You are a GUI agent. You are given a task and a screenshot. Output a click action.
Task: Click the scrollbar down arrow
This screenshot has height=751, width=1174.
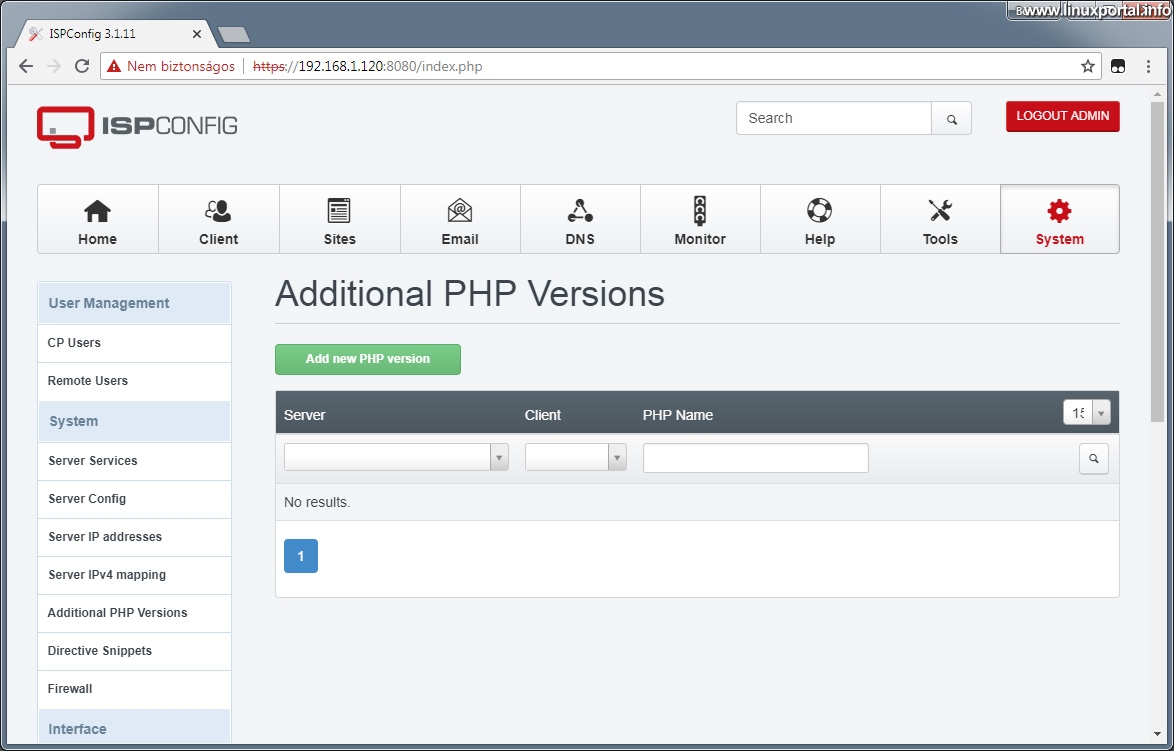(1158, 735)
